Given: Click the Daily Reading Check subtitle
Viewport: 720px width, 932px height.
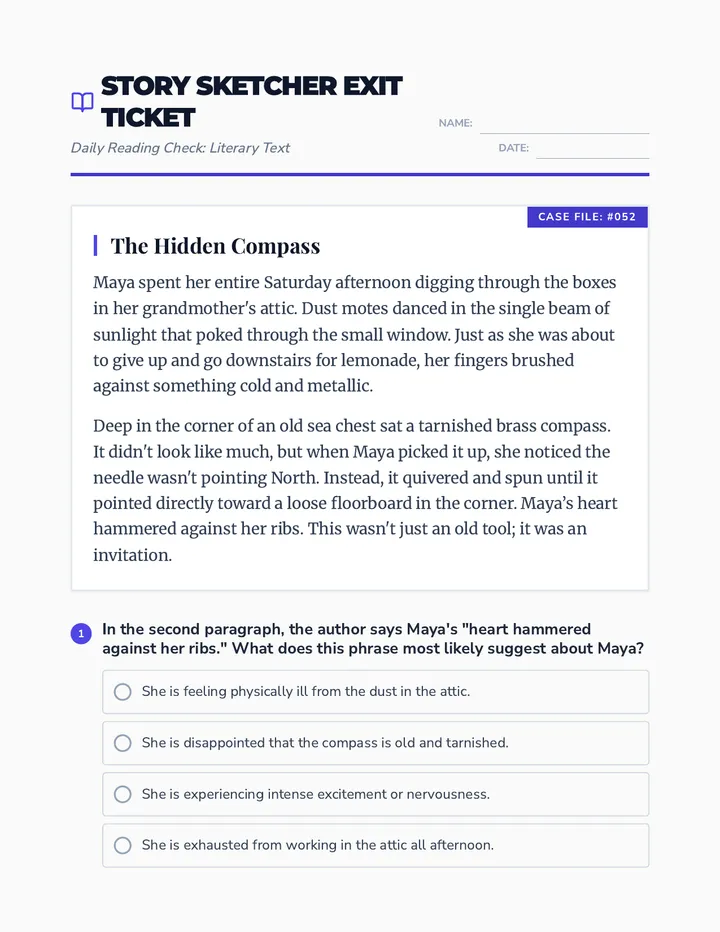Looking at the screenshot, I should 180,148.
